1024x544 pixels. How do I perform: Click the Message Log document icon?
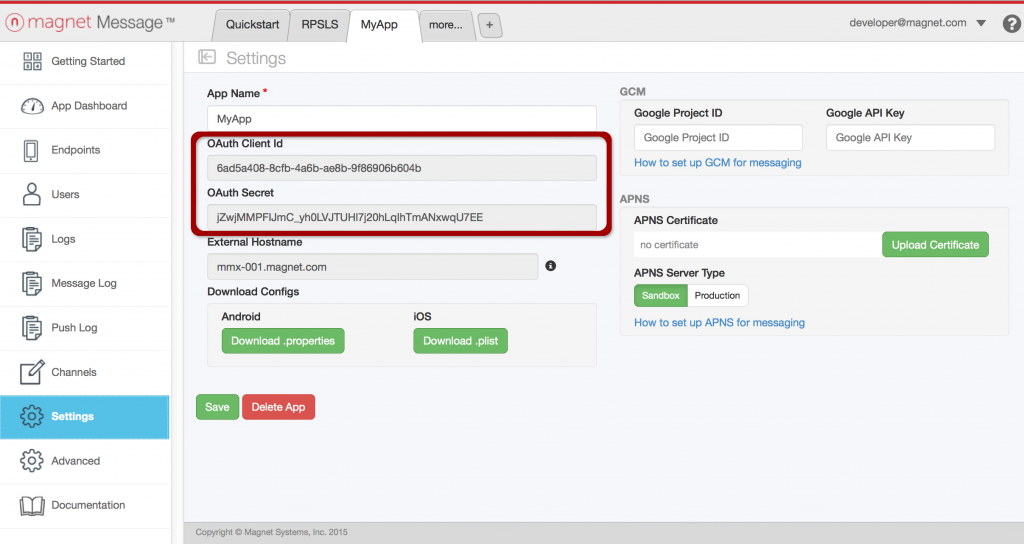pyautogui.click(x=31, y=283)
